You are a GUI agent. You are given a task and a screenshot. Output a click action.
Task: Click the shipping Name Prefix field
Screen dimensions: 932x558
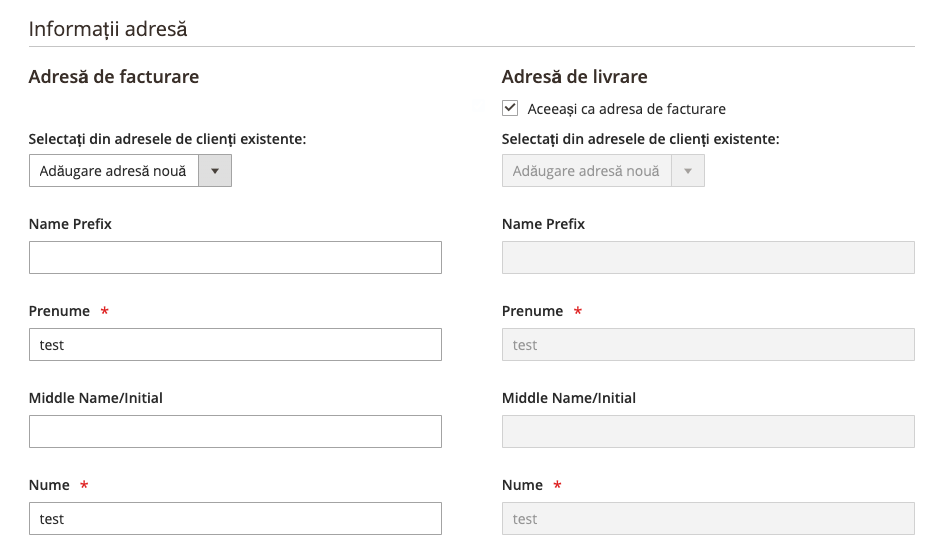(709, 257)
